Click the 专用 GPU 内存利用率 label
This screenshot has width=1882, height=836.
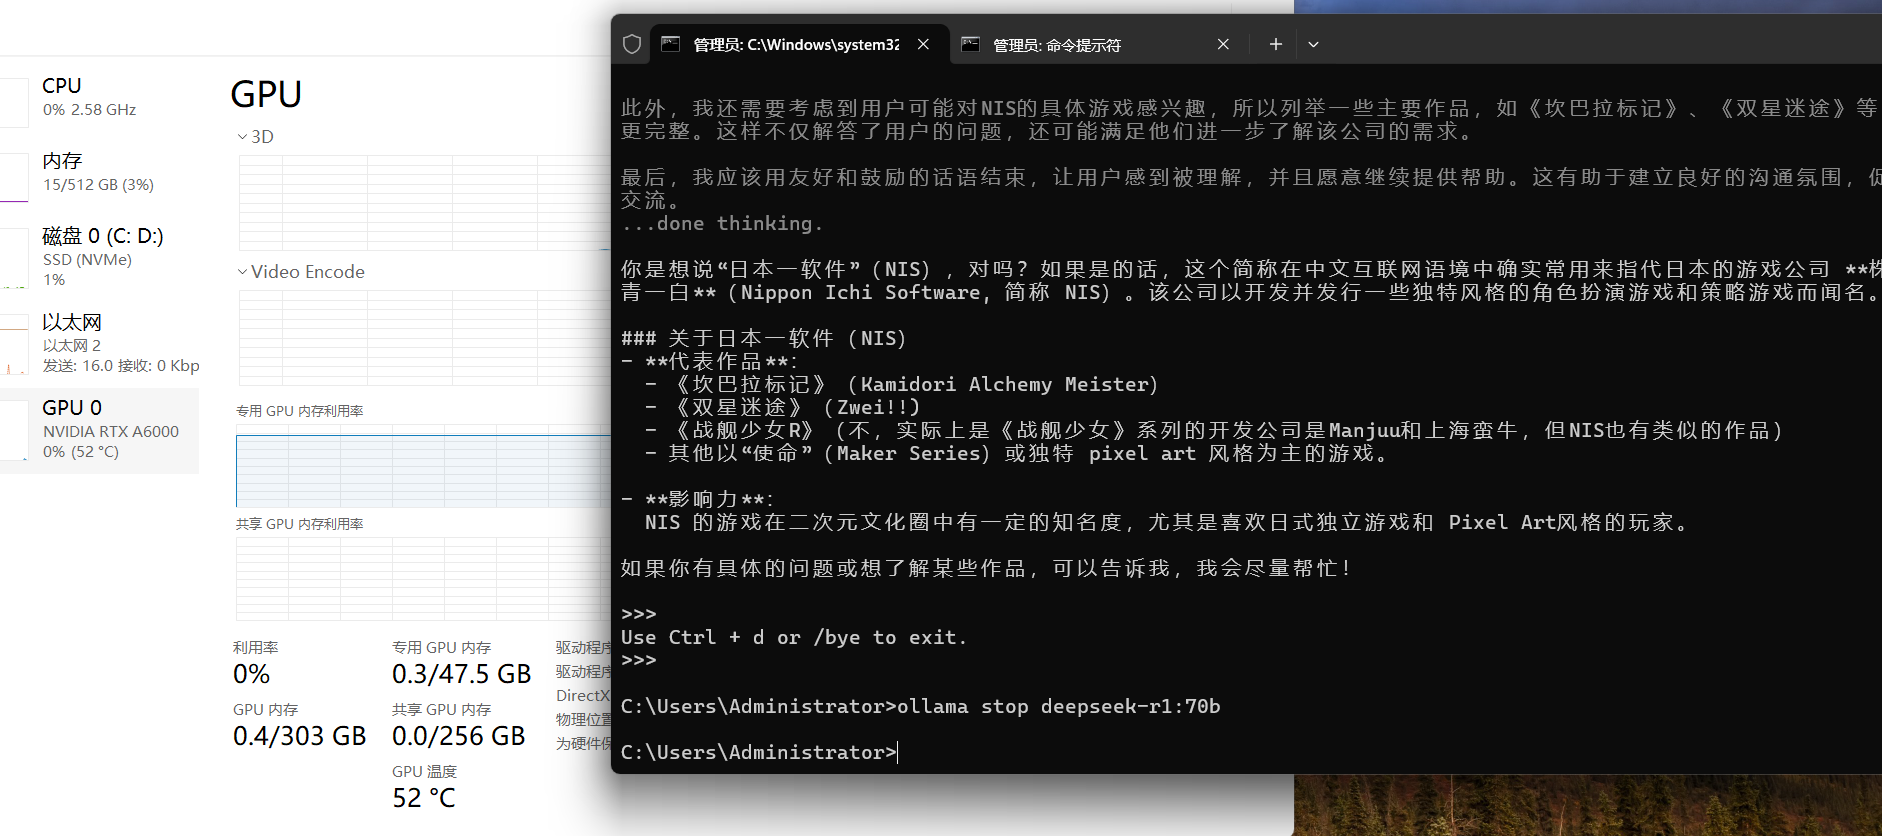299,411
